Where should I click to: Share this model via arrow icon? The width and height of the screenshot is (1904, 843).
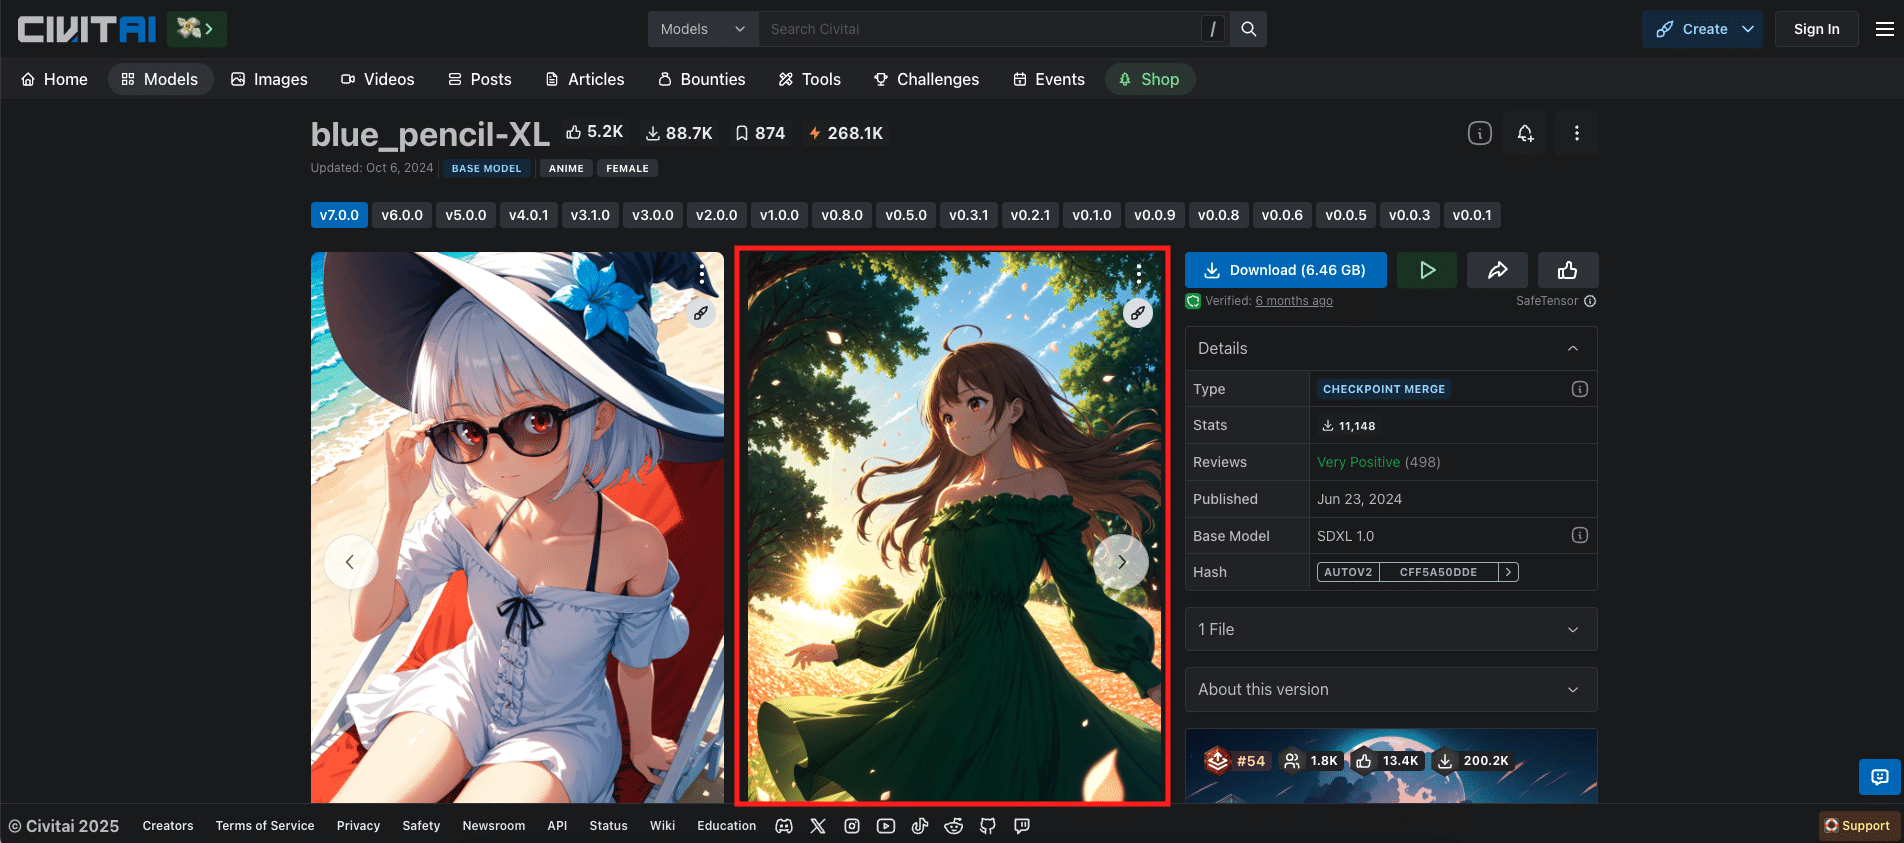pos(1497,270)
